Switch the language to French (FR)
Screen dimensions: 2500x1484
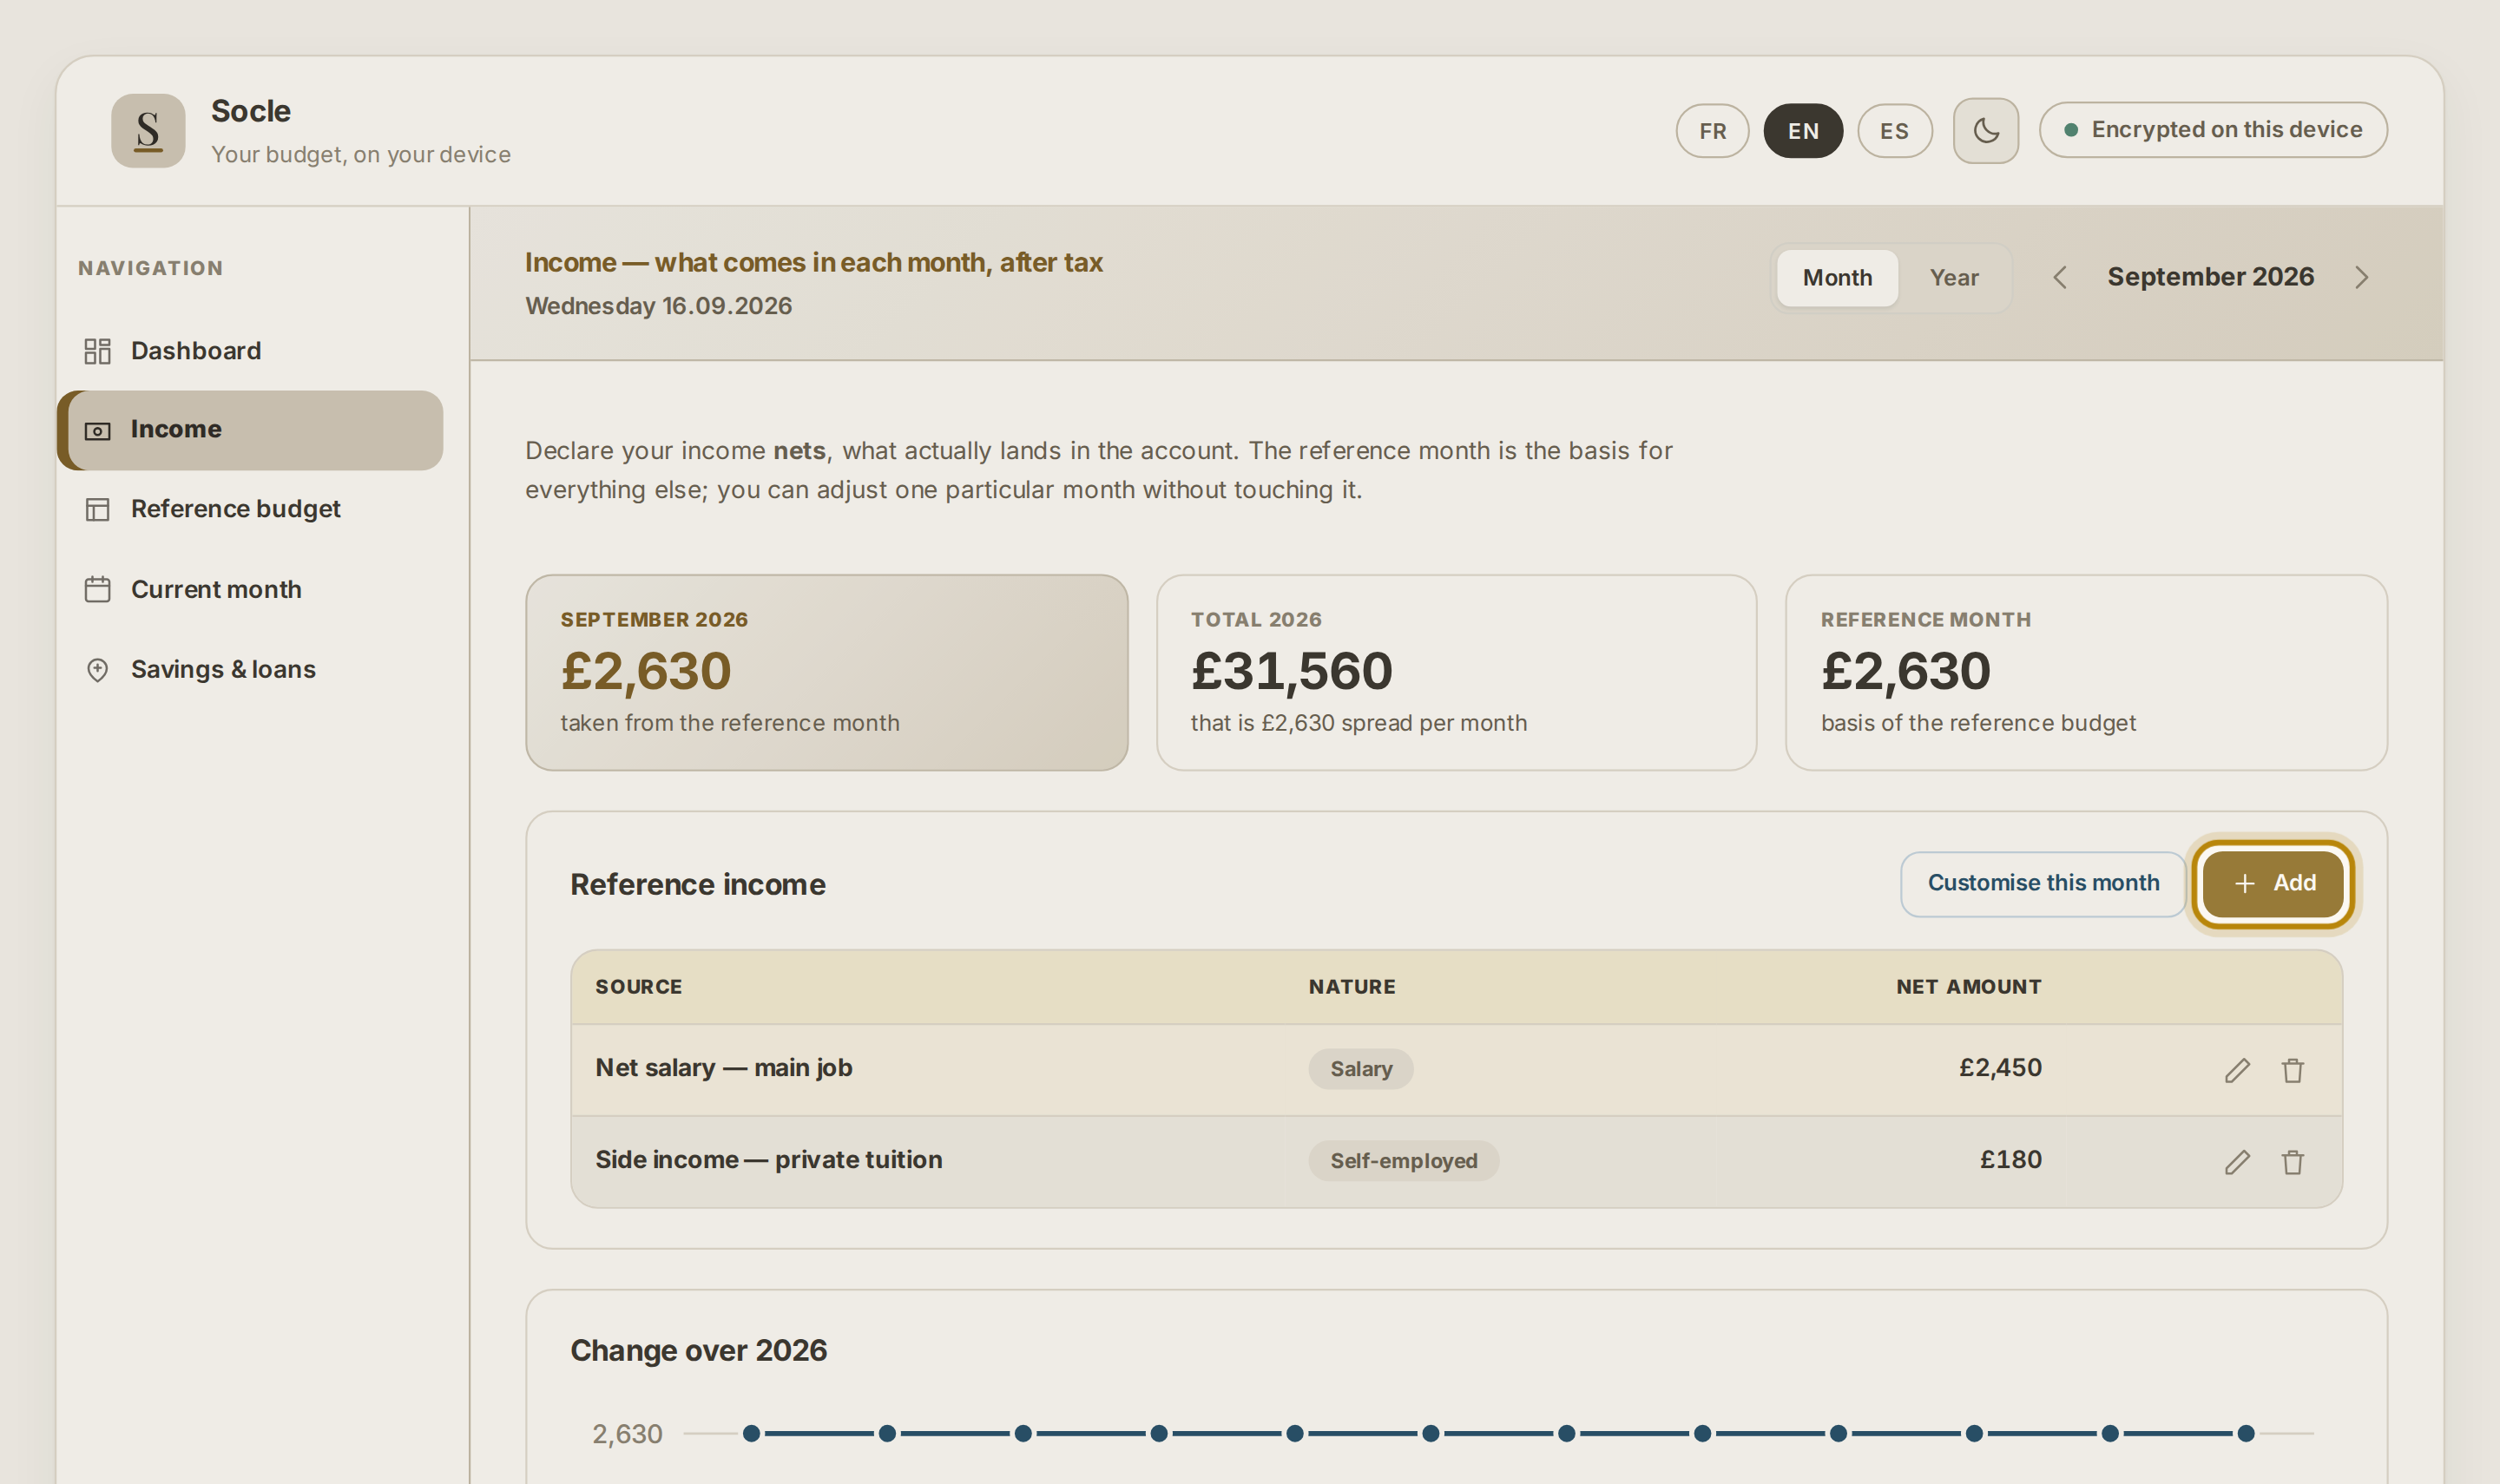(x=1712, y=131)
